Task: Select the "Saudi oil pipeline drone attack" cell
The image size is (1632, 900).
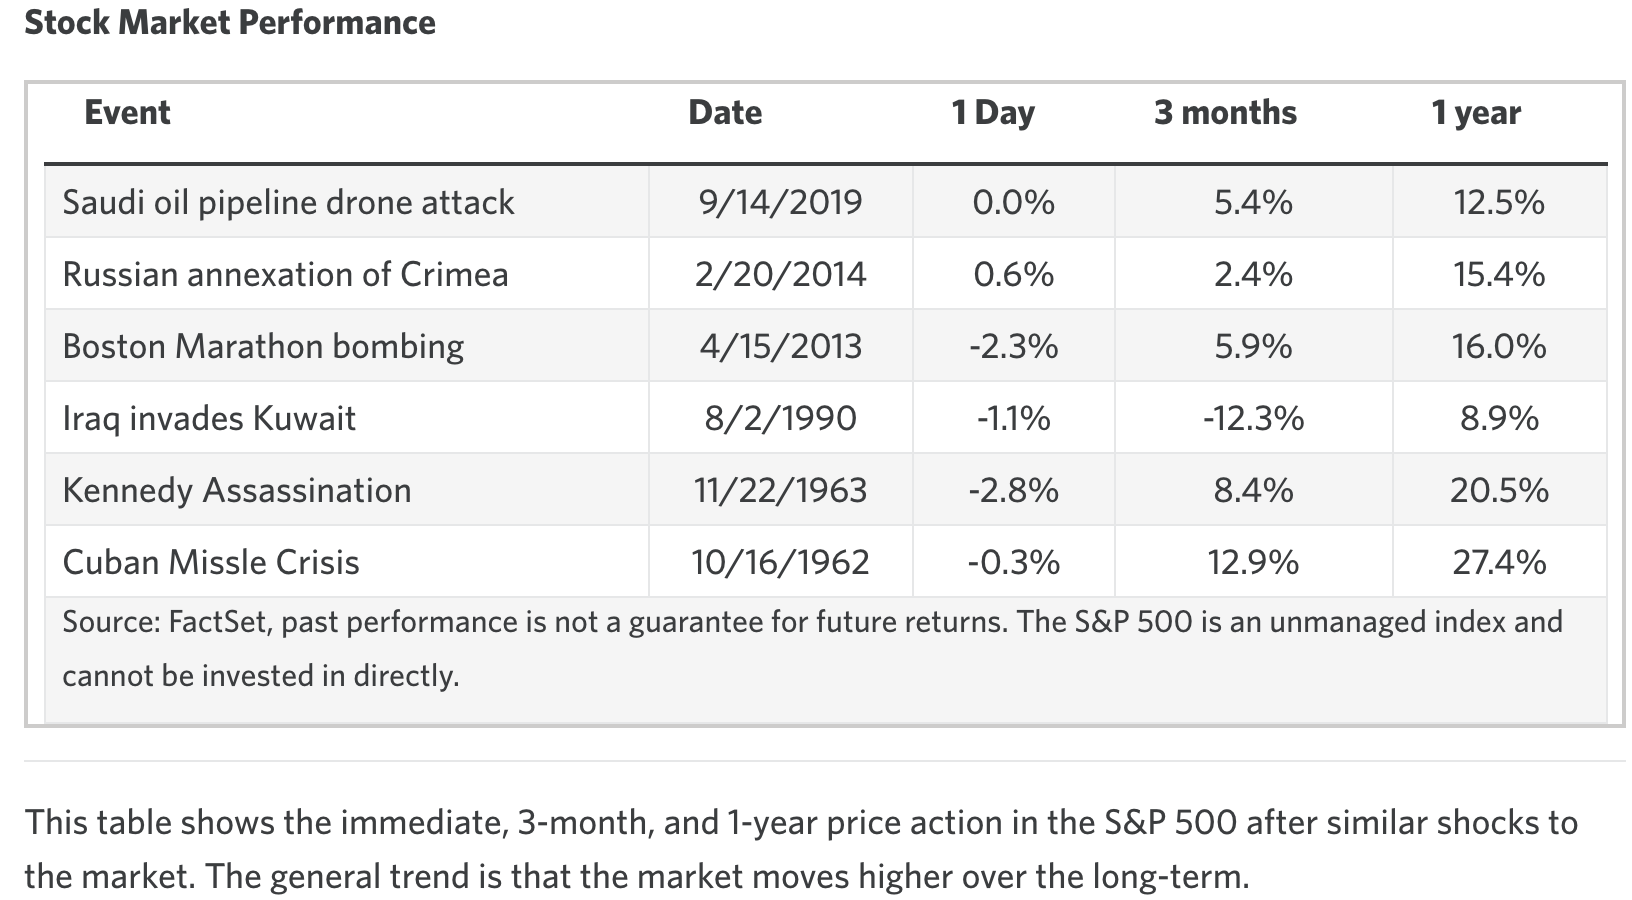Action: [x=288, y=203]
